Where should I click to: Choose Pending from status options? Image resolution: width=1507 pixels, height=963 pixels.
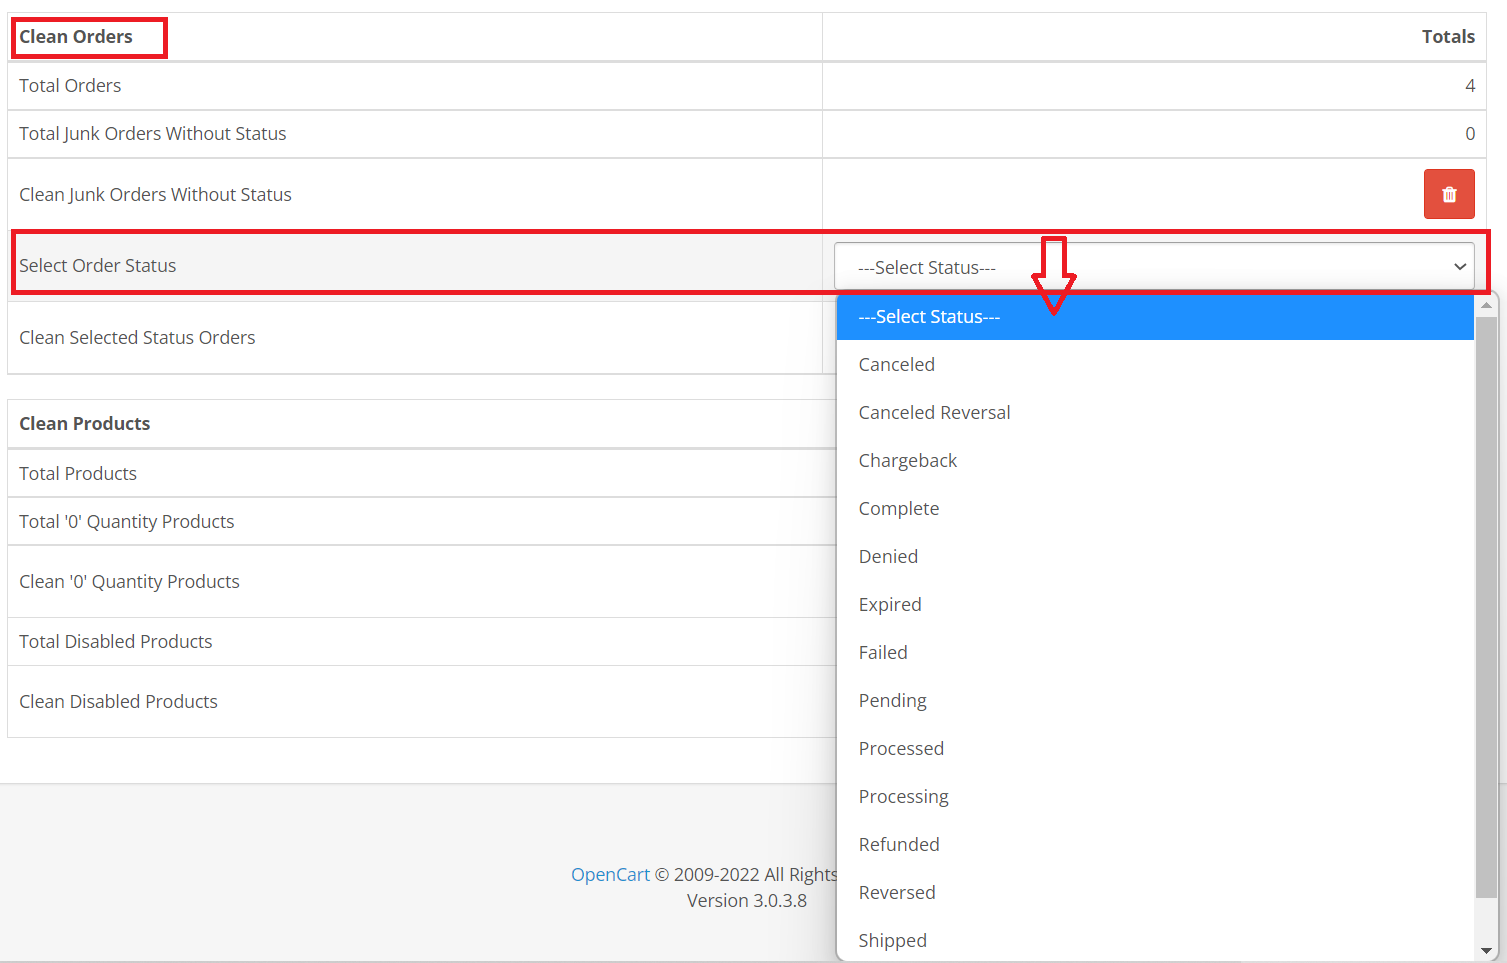coord(892,701)
